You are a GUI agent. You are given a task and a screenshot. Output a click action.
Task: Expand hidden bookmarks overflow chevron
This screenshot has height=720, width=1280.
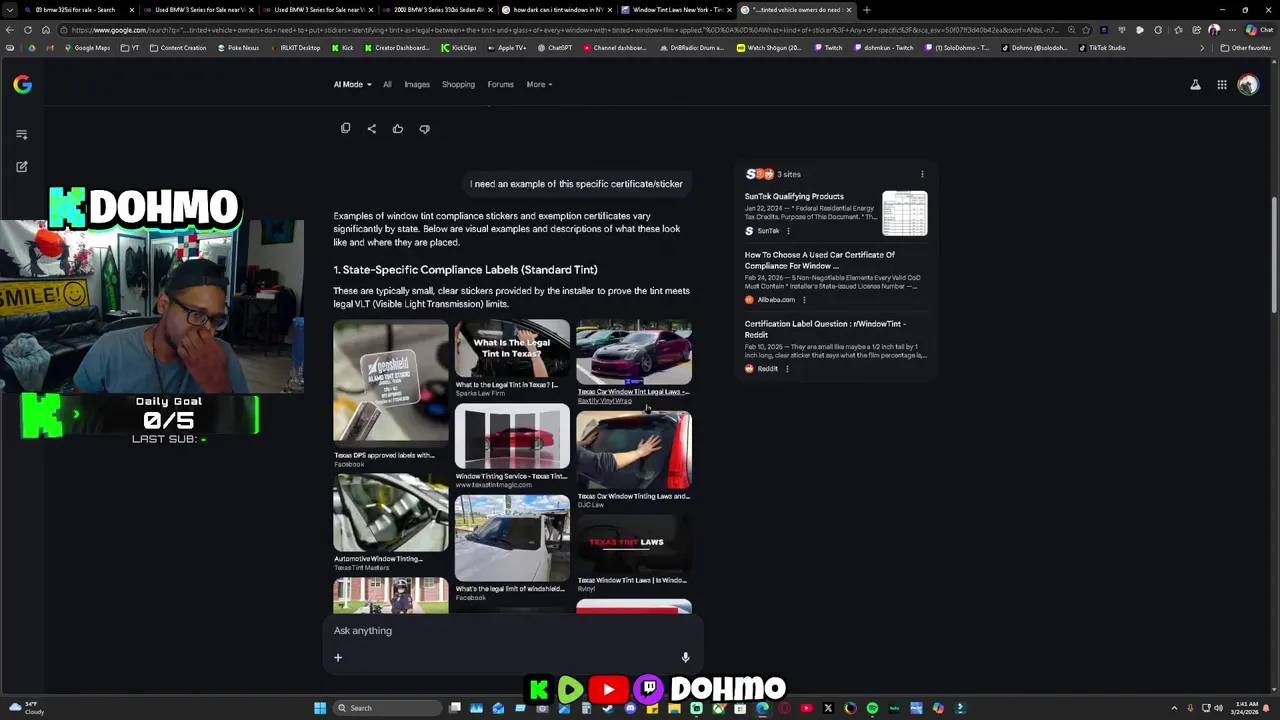(x=1202, y=48)
